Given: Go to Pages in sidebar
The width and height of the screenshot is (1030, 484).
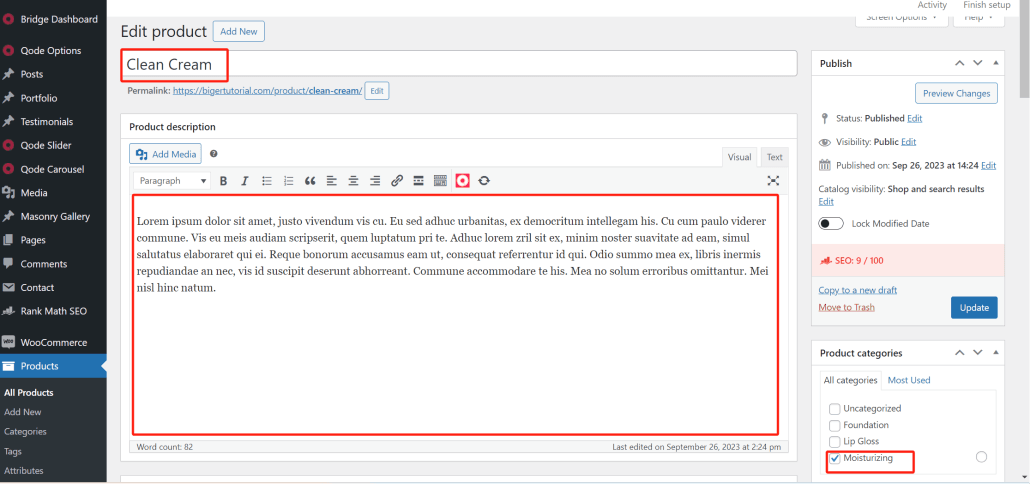Looking at the screenshot, I should coord(53,240).
